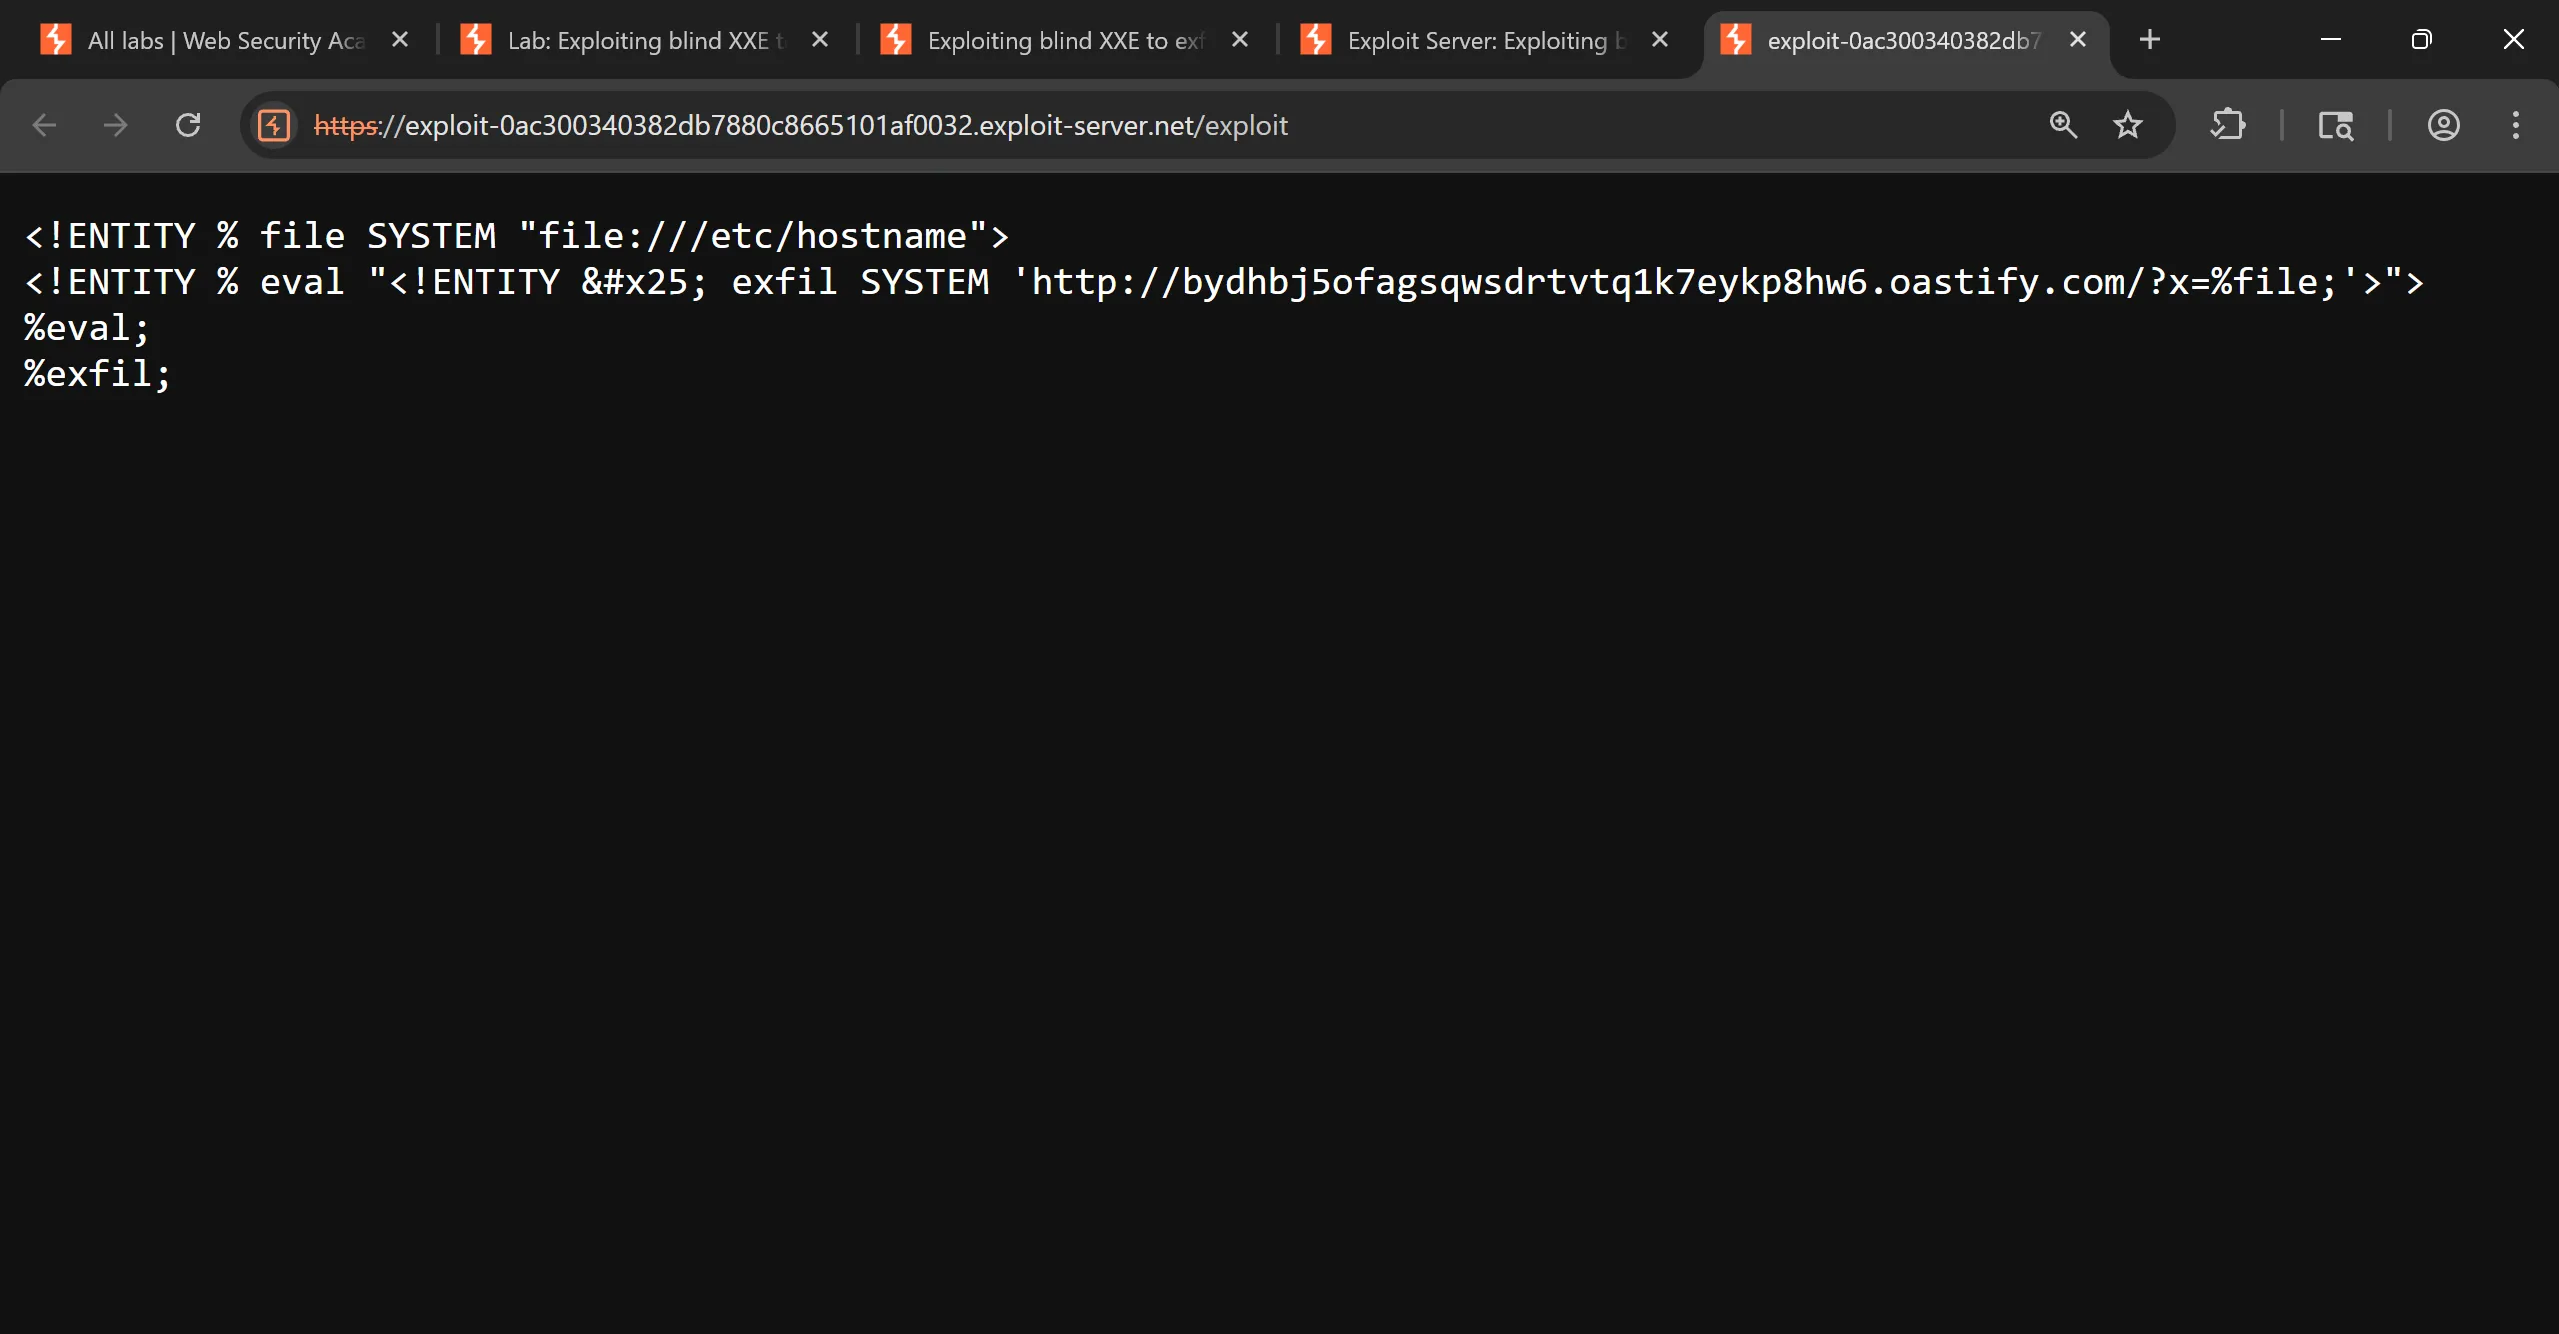Close the All labs tab
Screen dimensions: 2559x1334
point(400,40)
